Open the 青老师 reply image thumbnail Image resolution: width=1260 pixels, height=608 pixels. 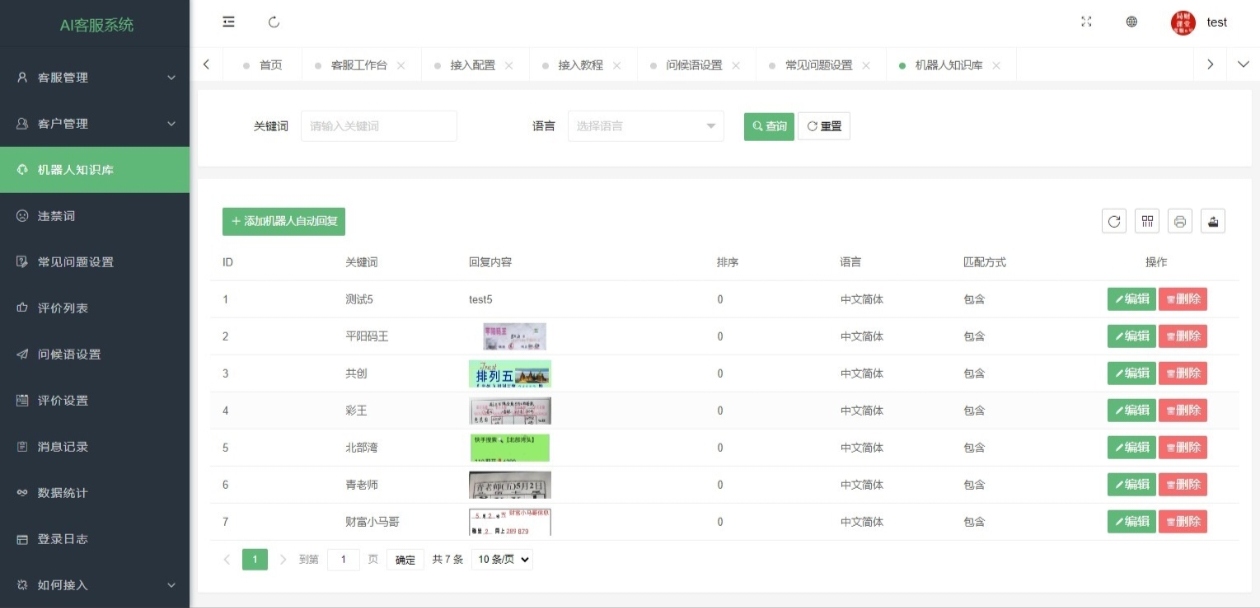(x=510, y=485)
